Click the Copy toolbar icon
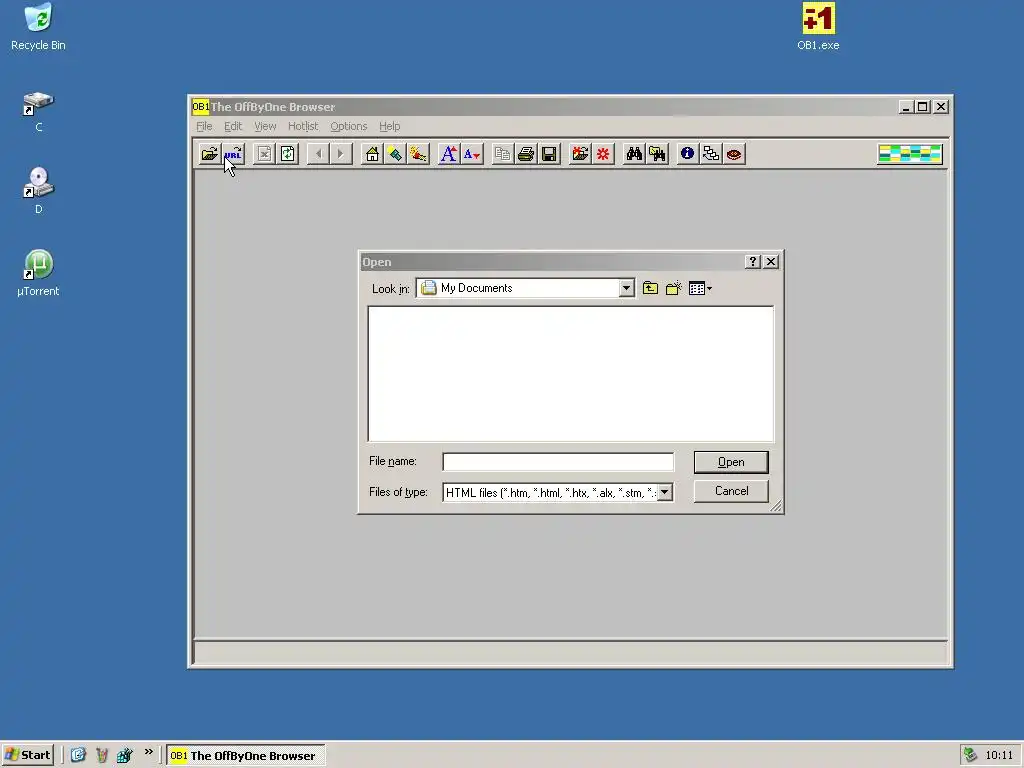The height and width of the screenshot is (768, 1024). coord(502,154)
